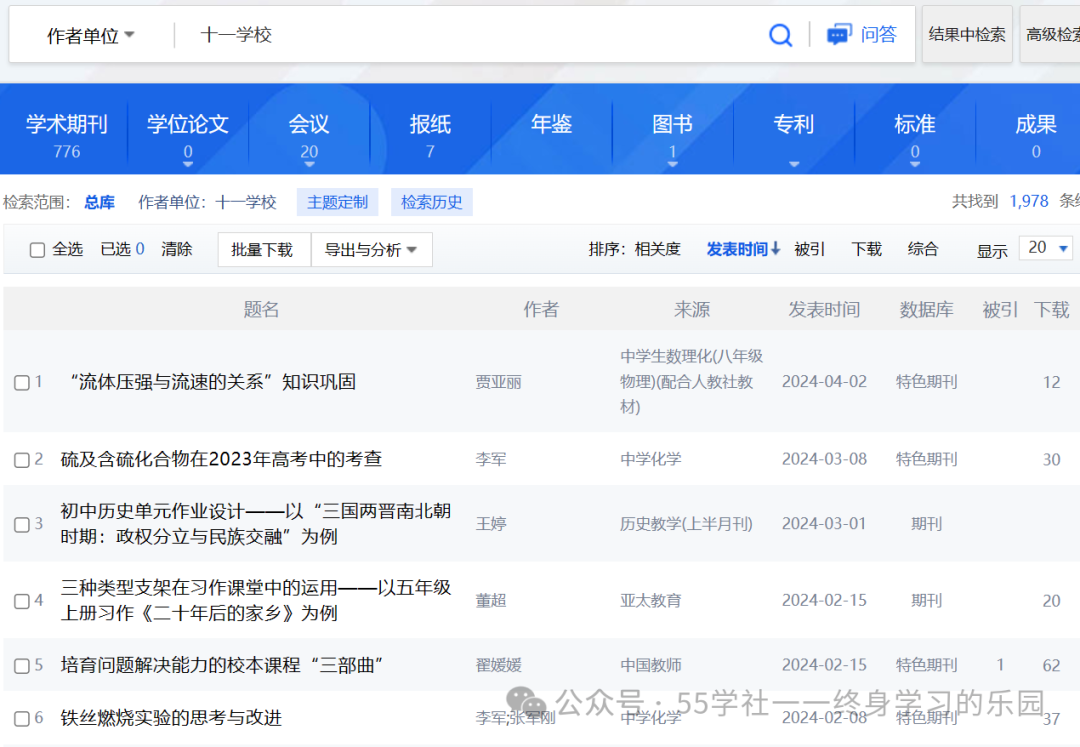Click the download count 62
The height and width of the screenshot is (747, 1080).
coord(1051,665)
